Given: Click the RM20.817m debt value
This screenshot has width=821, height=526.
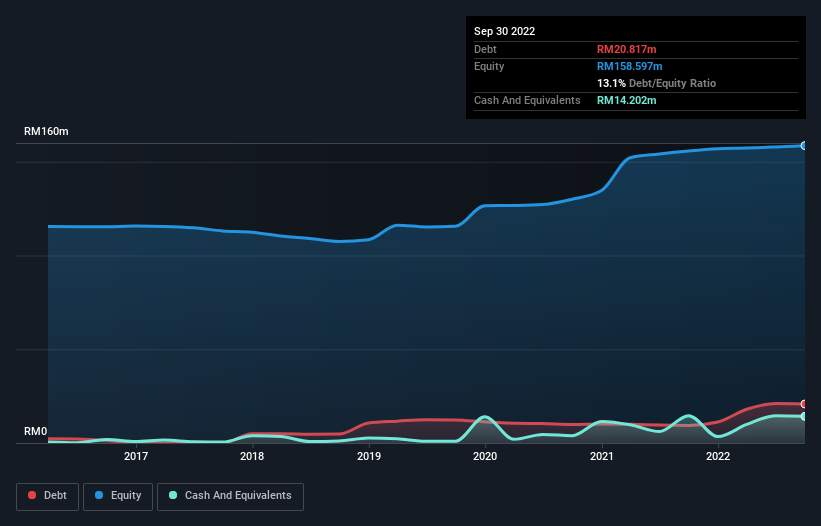Looking at the screenshot, I should click(626, 49).
